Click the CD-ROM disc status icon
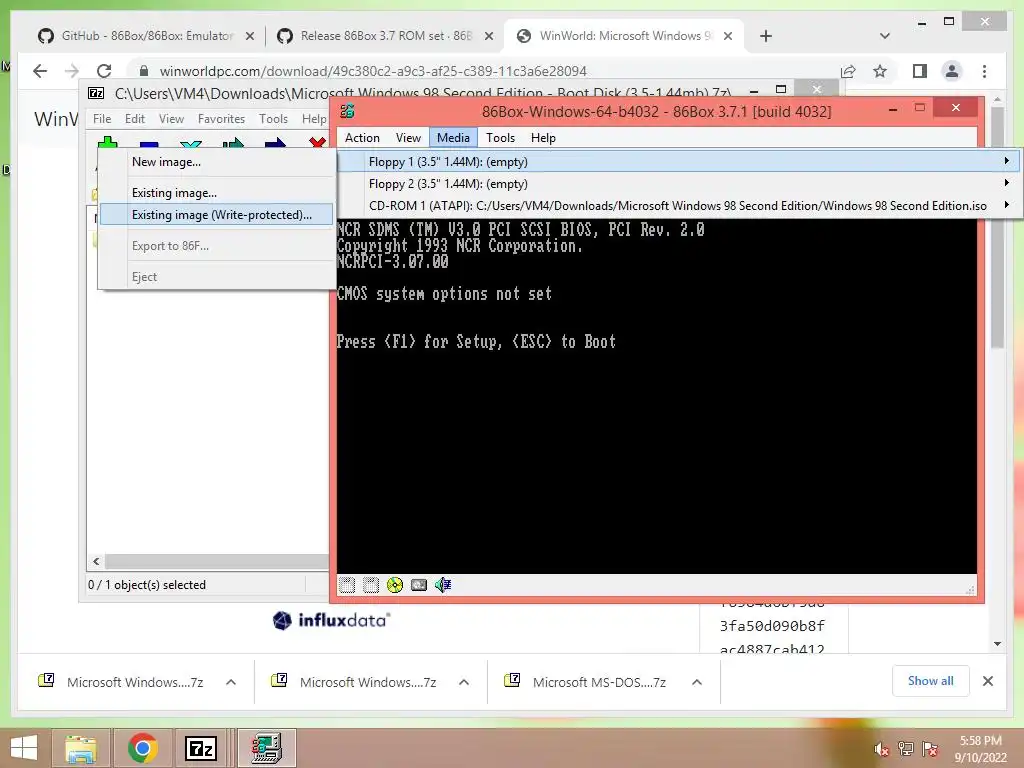Viewport: 1024px width, 768px height. (394, 584)
